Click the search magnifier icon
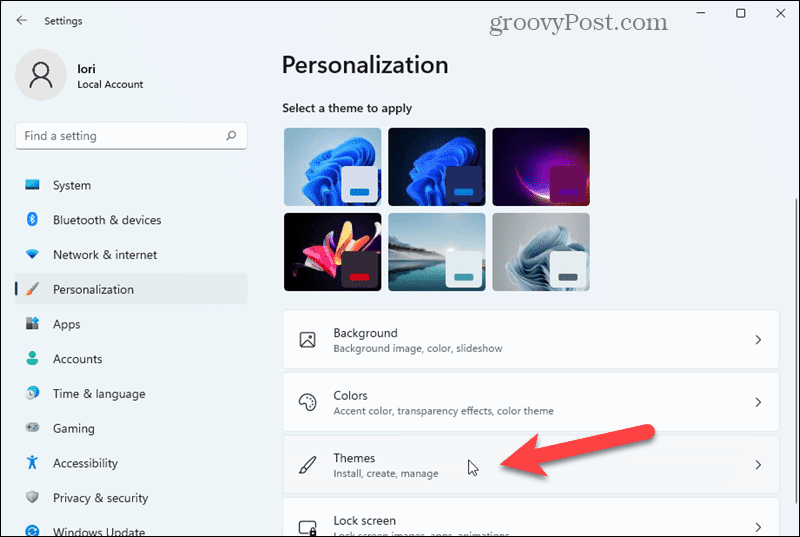 [231, 136]
